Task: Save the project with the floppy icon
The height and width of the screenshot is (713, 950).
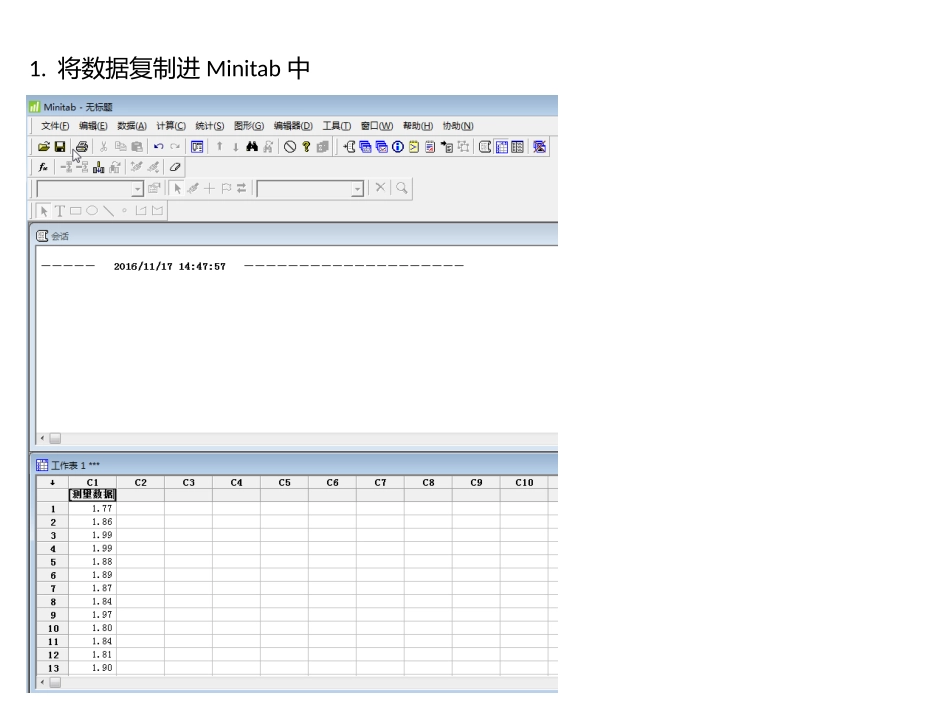Action: (60, 147)
